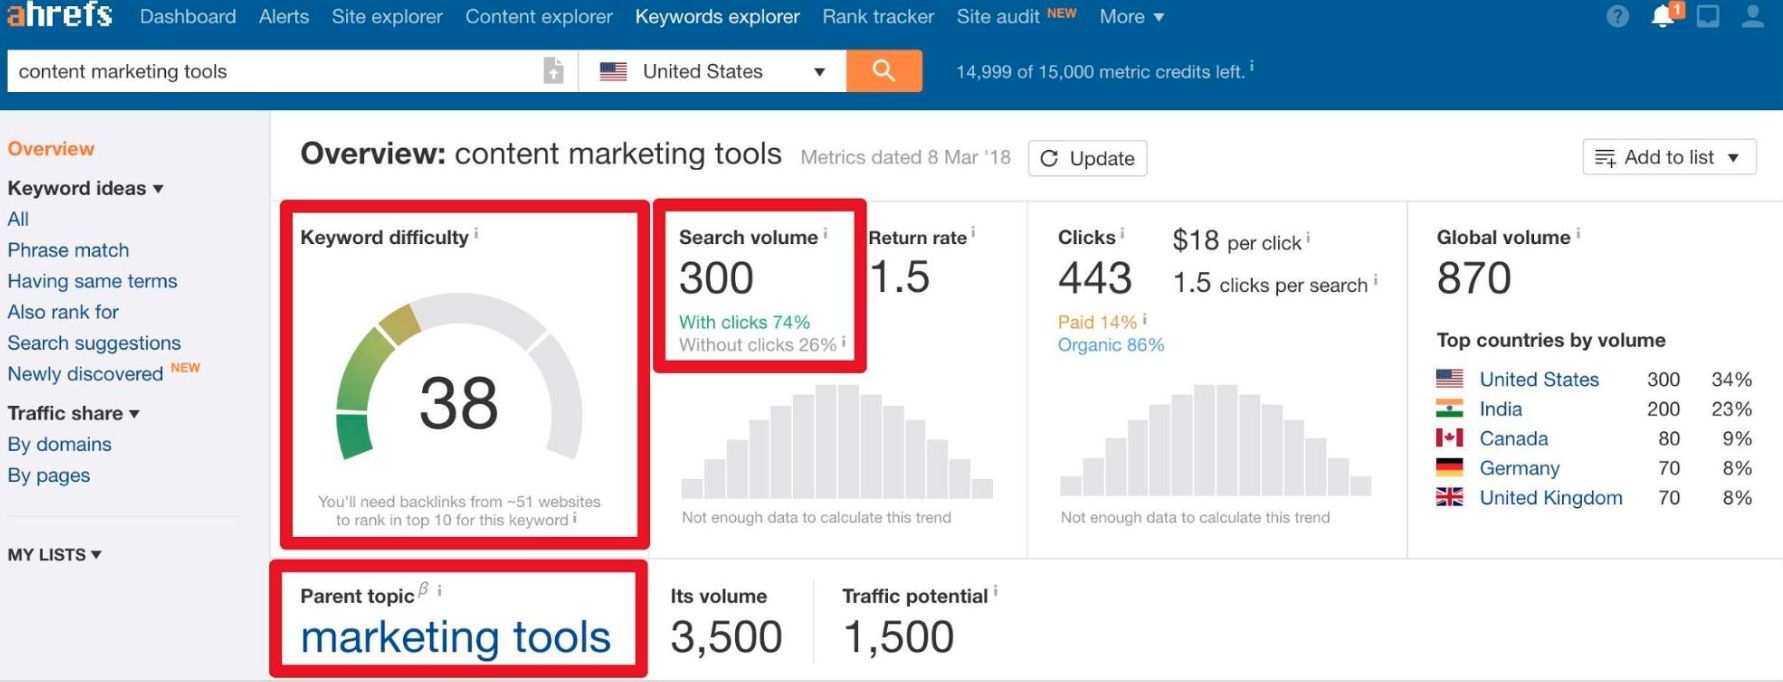Viewport: 1783px width, 682px height.
Task: Click the Canada flag icon
Action: 1449,438
